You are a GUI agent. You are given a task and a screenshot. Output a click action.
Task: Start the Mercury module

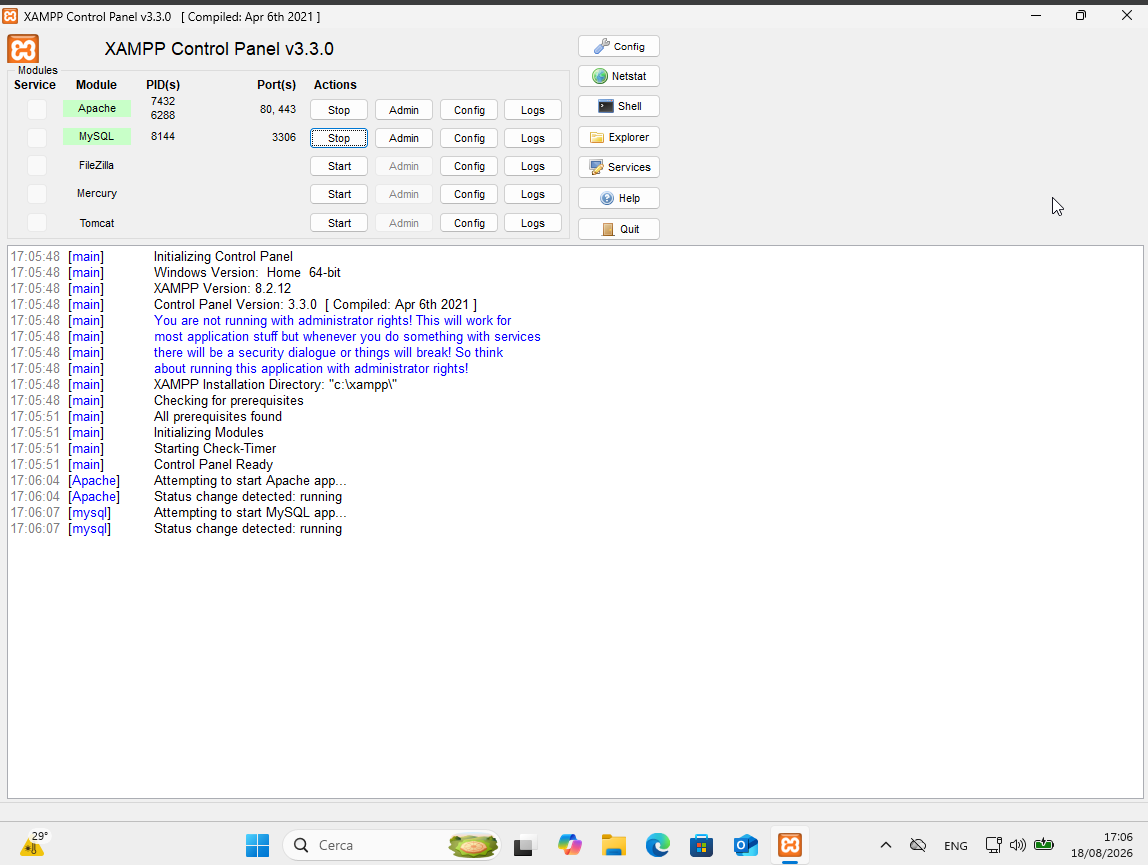click(339, 194)
